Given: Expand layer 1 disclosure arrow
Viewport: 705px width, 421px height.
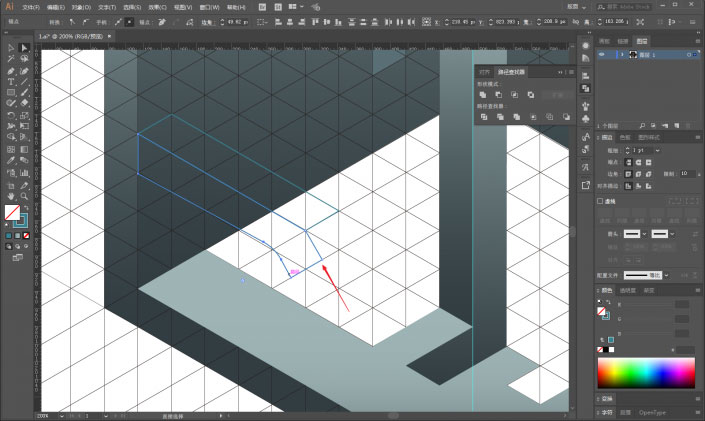Looking at the screenshot, I should (622, 54).
